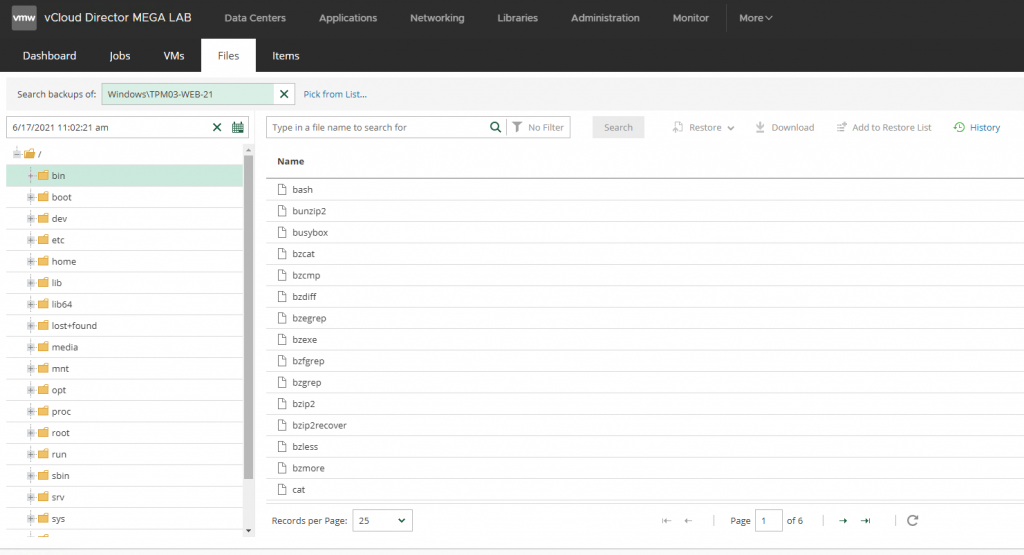Open the Applications menu
Screen dimensions: 1024x555
(x=347, y=18)
